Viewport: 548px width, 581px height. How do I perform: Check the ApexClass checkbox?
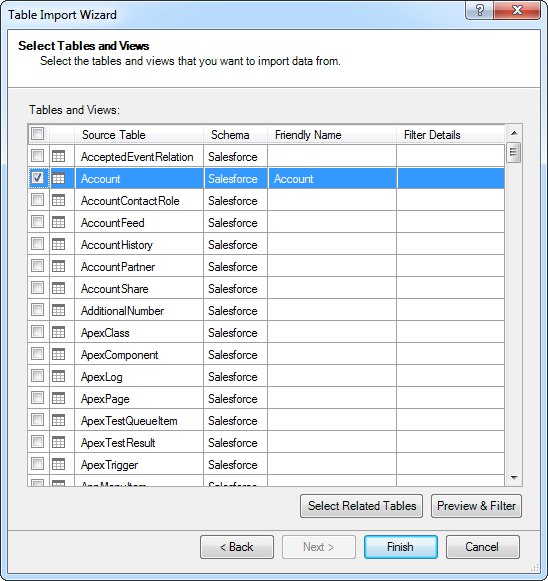click(37, 332)
